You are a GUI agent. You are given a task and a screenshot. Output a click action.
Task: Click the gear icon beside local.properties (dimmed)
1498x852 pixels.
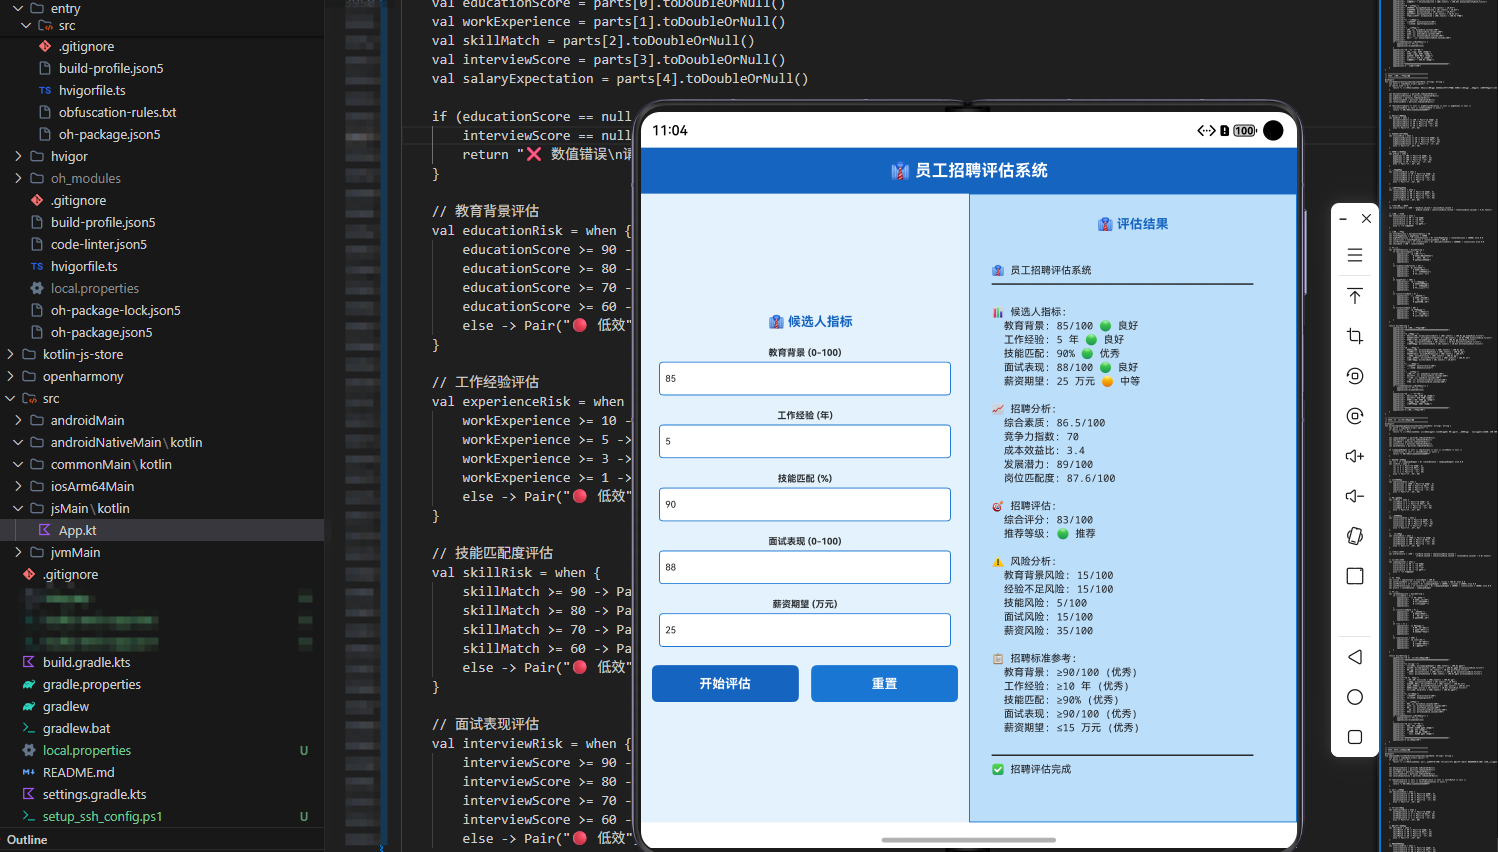(37, 288)
